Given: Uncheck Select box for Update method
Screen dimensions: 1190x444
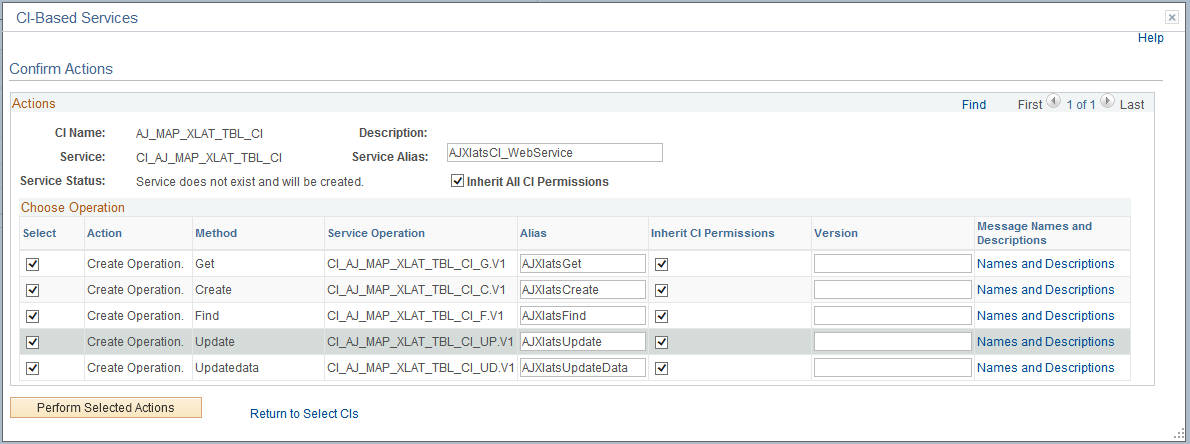Looking at the screenshot, I should click(x=32, y=342).
